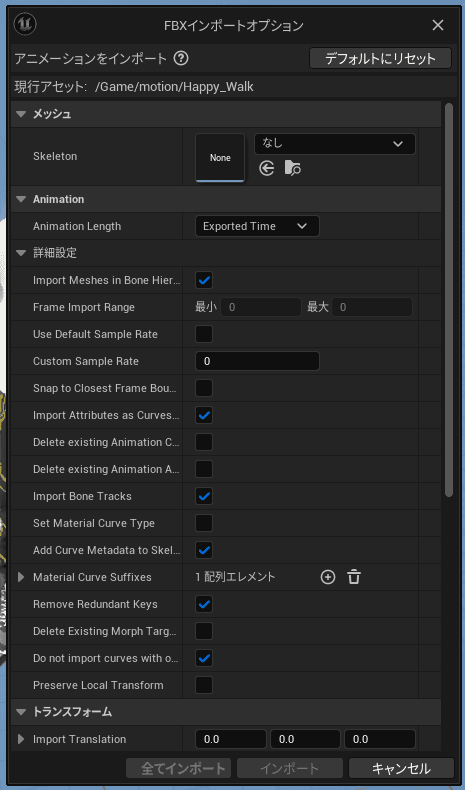The image size is (465, 790).
Task: Click the help question mark icon
Action: [181, 59]
